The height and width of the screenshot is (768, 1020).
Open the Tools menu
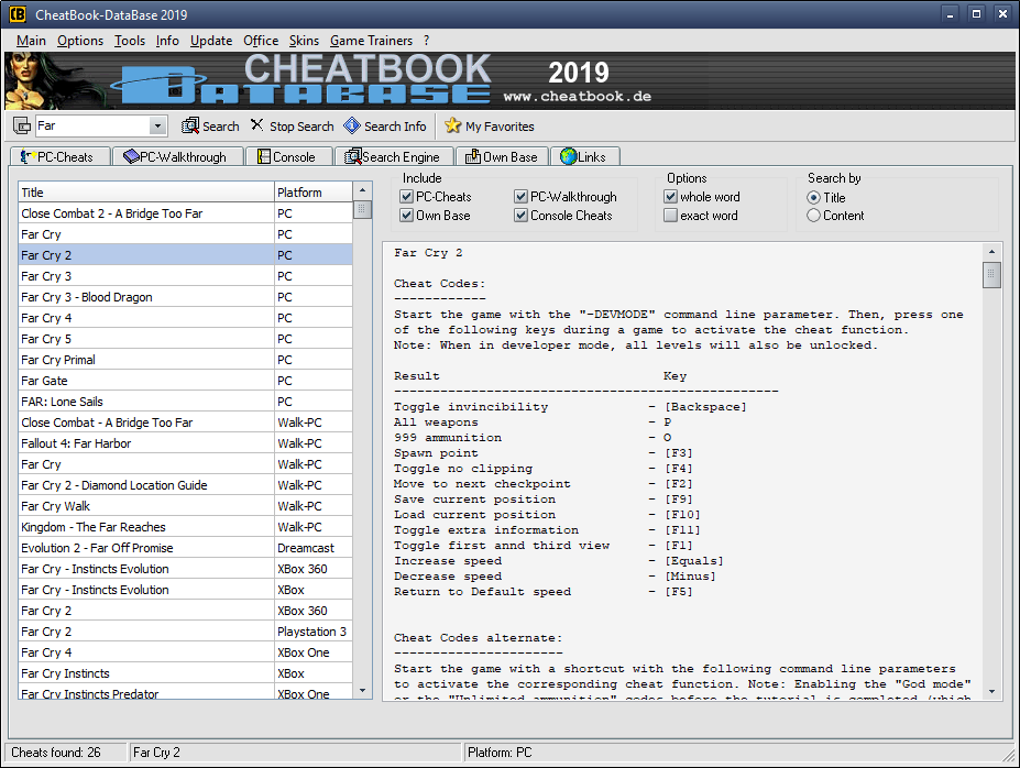tap(129, 40)
